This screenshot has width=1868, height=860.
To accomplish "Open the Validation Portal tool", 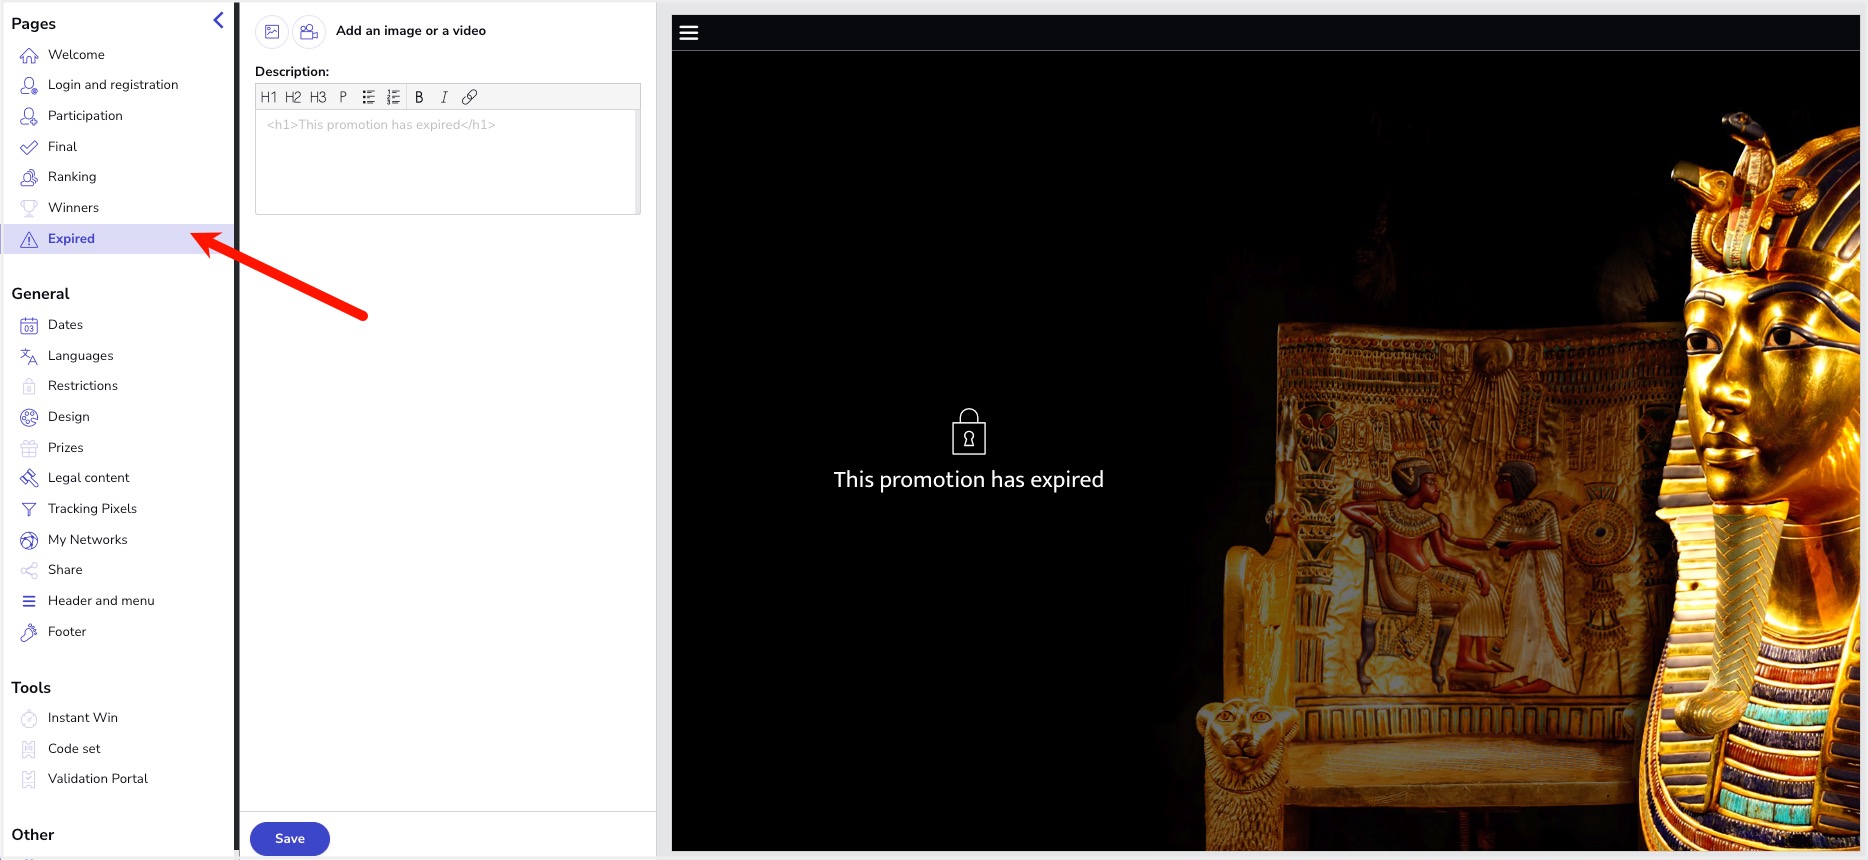I will pyautogui.click(x=98, y=779).
